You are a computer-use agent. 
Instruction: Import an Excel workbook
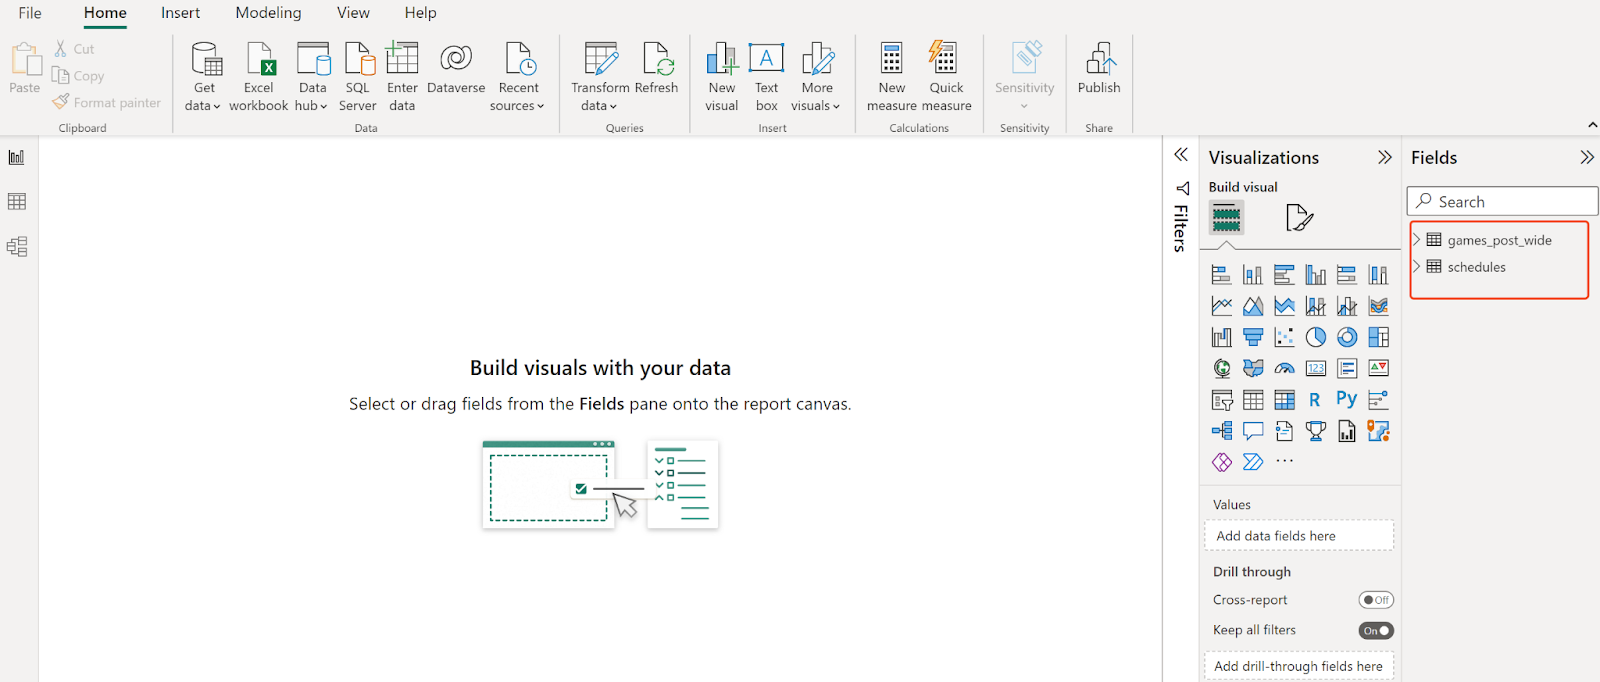[x=258, y=76]
